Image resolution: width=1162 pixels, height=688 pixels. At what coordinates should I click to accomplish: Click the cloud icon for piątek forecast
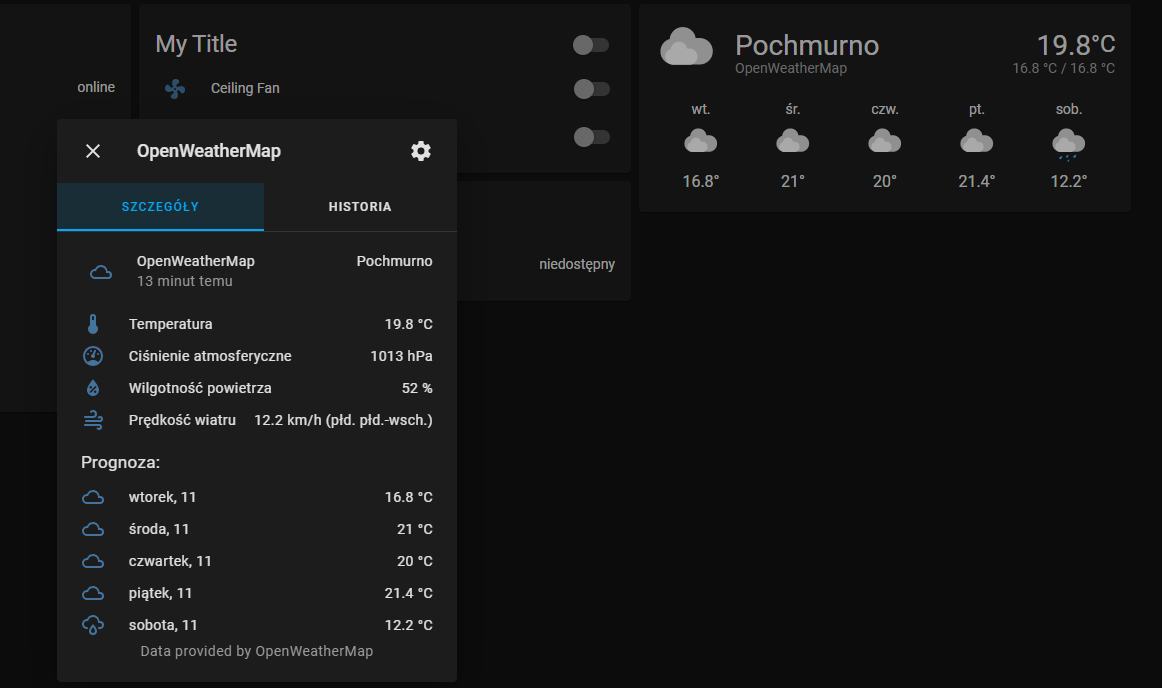pos(93,593)
